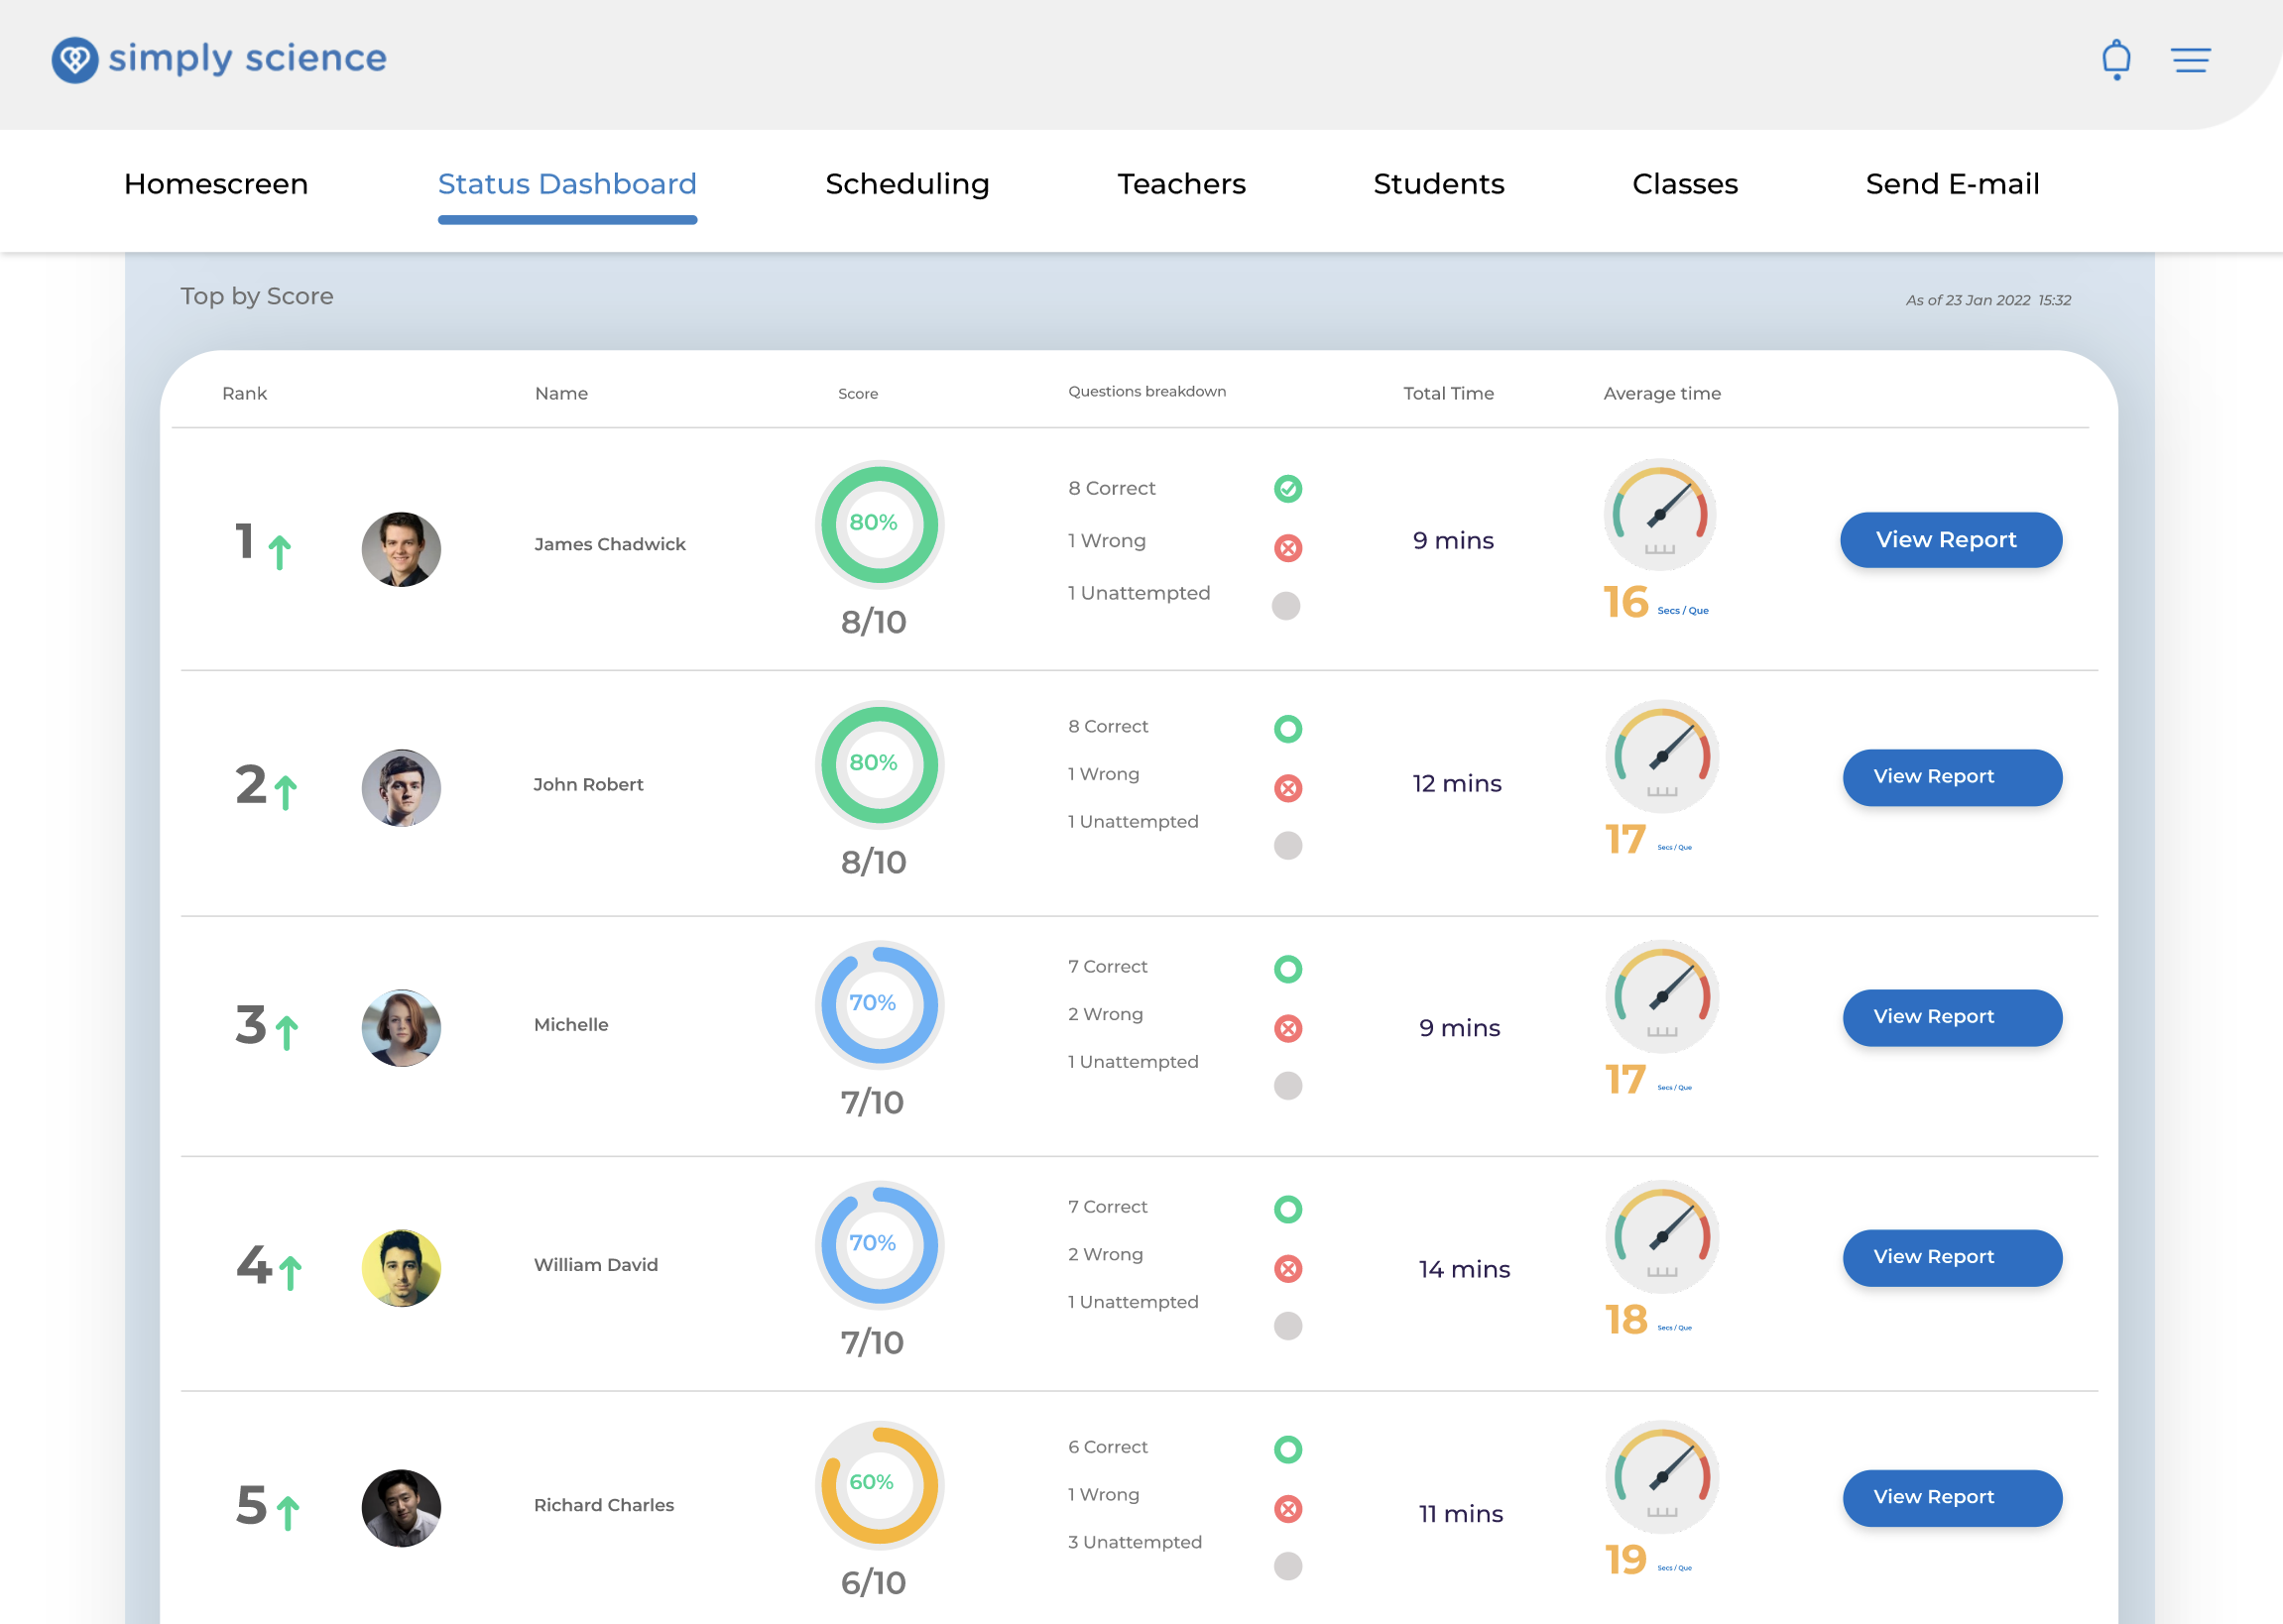
Task: Click the green arrow beside rank 2
Action: 286,792
